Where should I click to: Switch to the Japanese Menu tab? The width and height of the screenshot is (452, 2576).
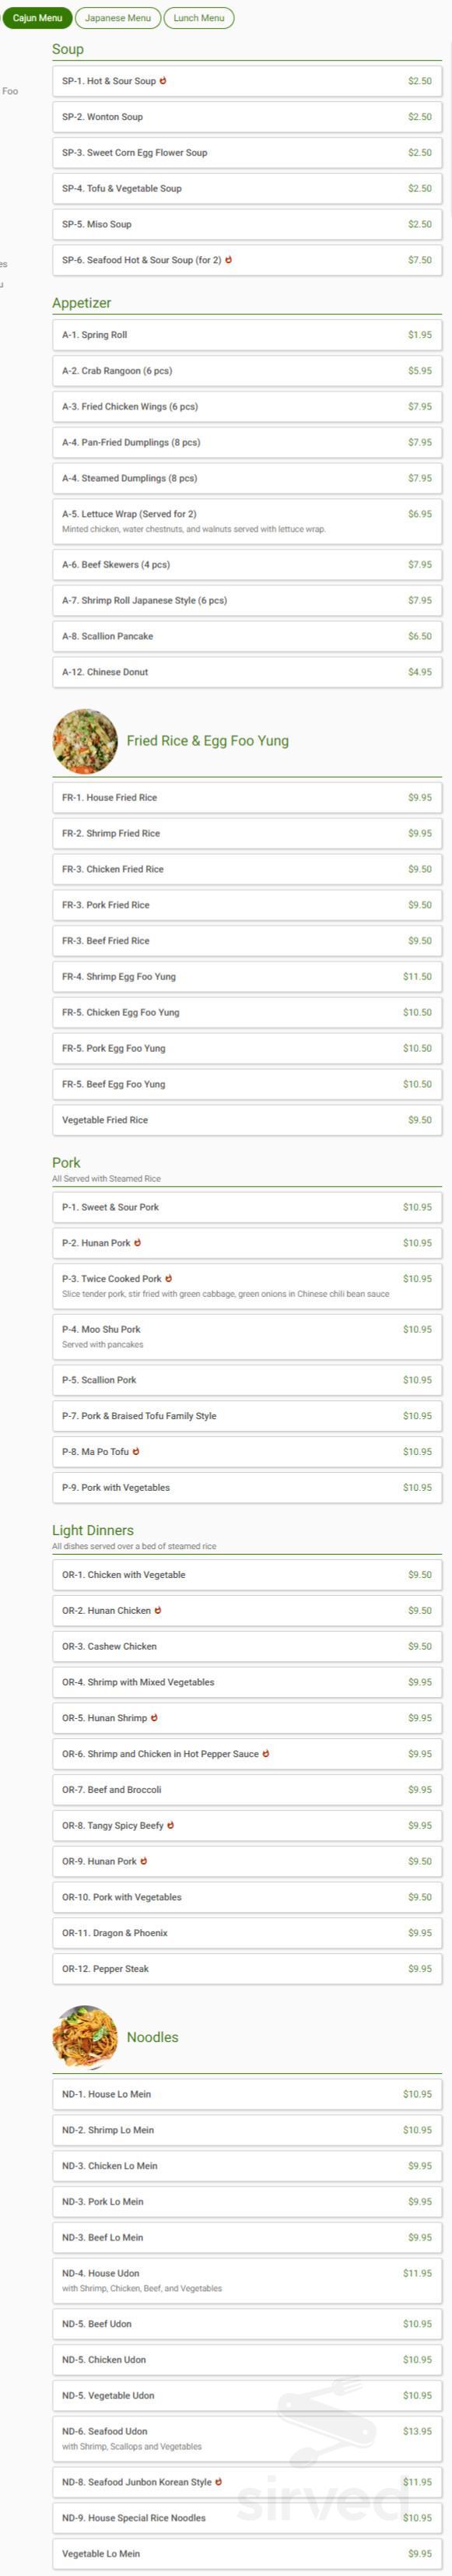(119, 17)
